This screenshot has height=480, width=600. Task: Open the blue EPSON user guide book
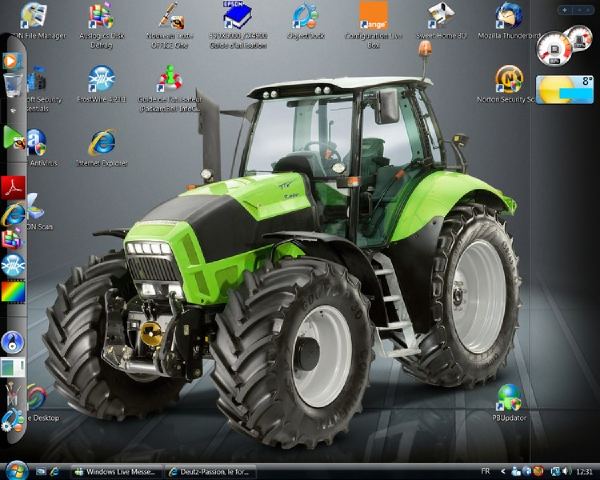point(237,25)
